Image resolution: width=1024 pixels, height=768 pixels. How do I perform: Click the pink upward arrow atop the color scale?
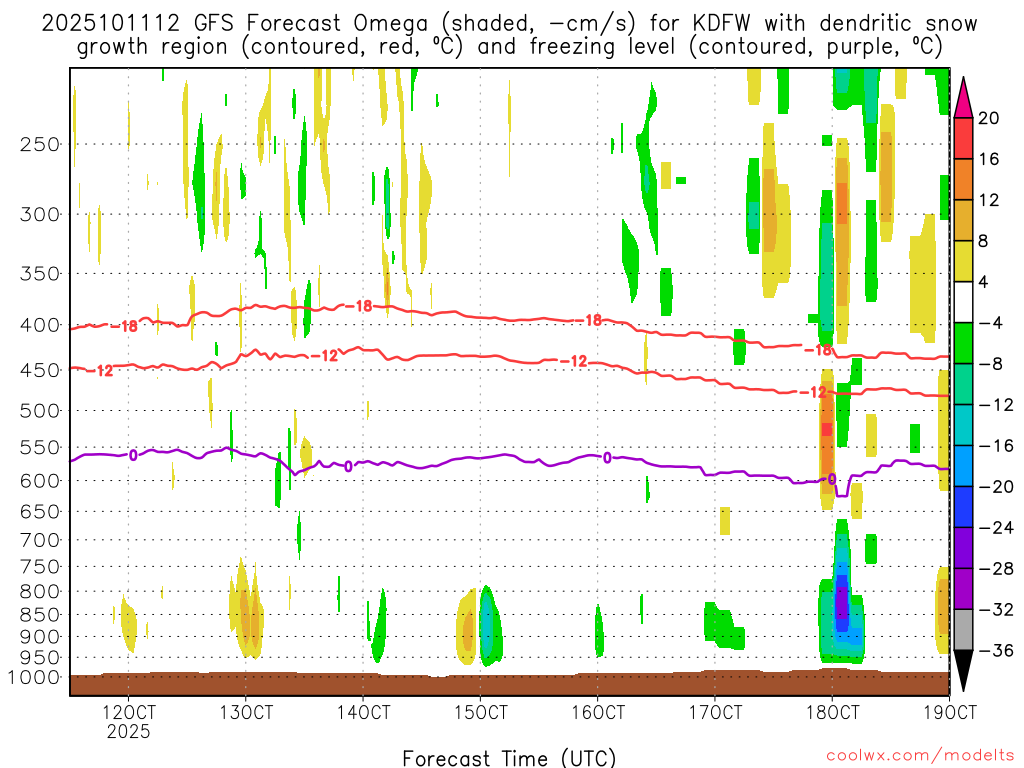pos(964,97)
